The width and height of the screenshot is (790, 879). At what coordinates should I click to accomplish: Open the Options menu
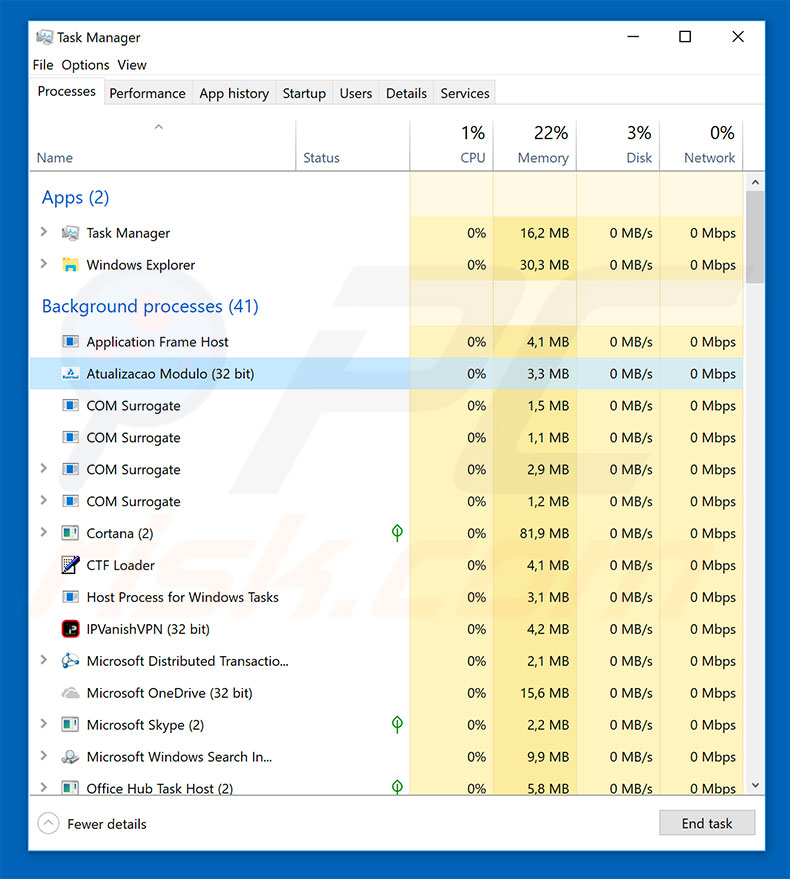click(x=85, y=65)
